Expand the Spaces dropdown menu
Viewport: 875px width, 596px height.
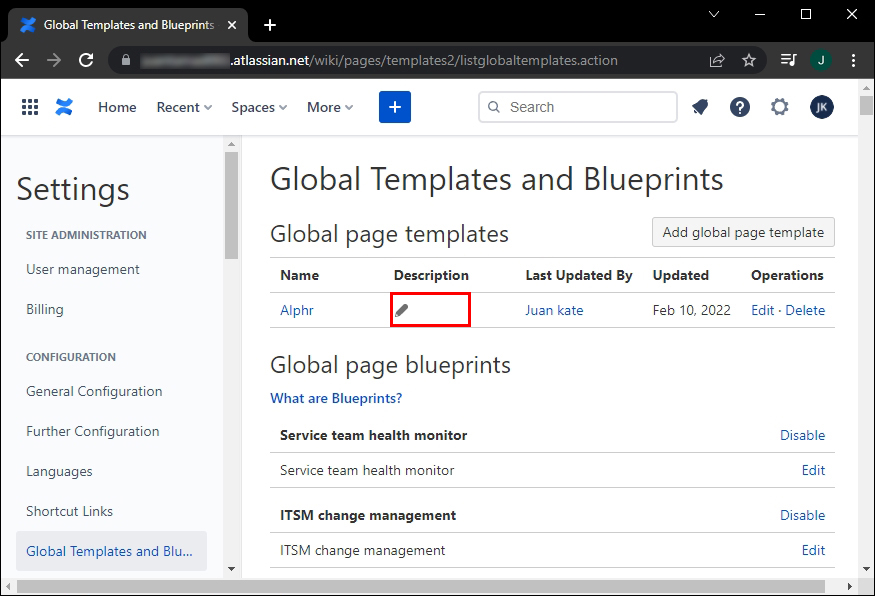click(x=259, y=107)
